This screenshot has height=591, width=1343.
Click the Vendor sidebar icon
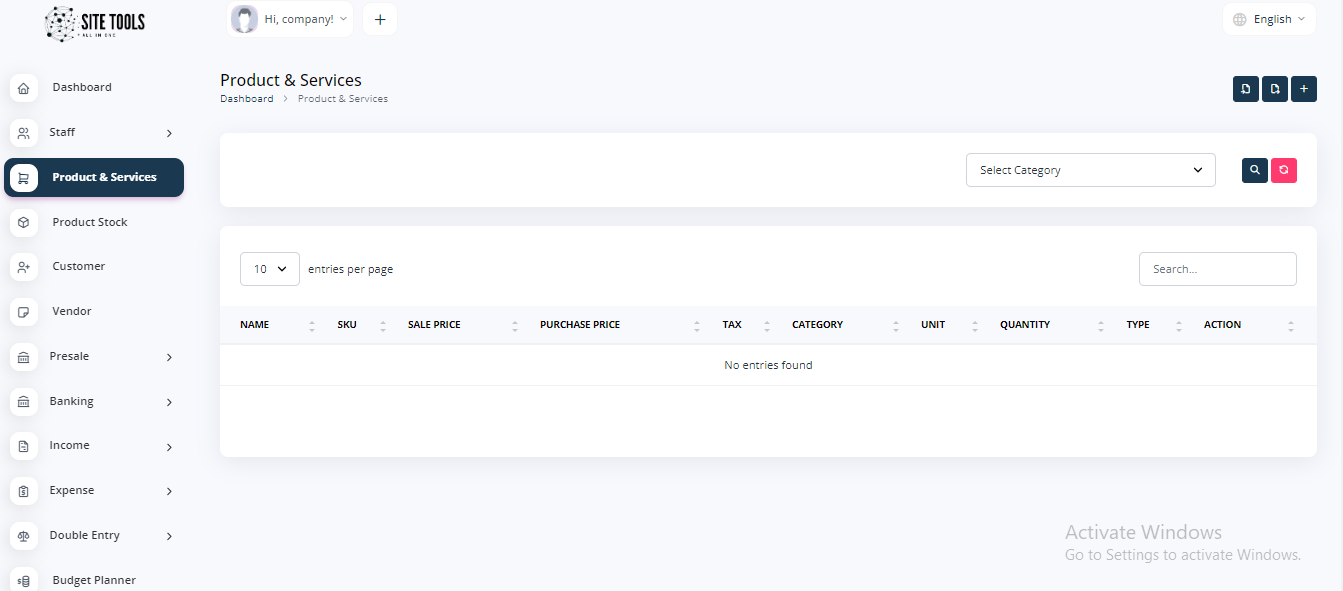coord(24,312)
